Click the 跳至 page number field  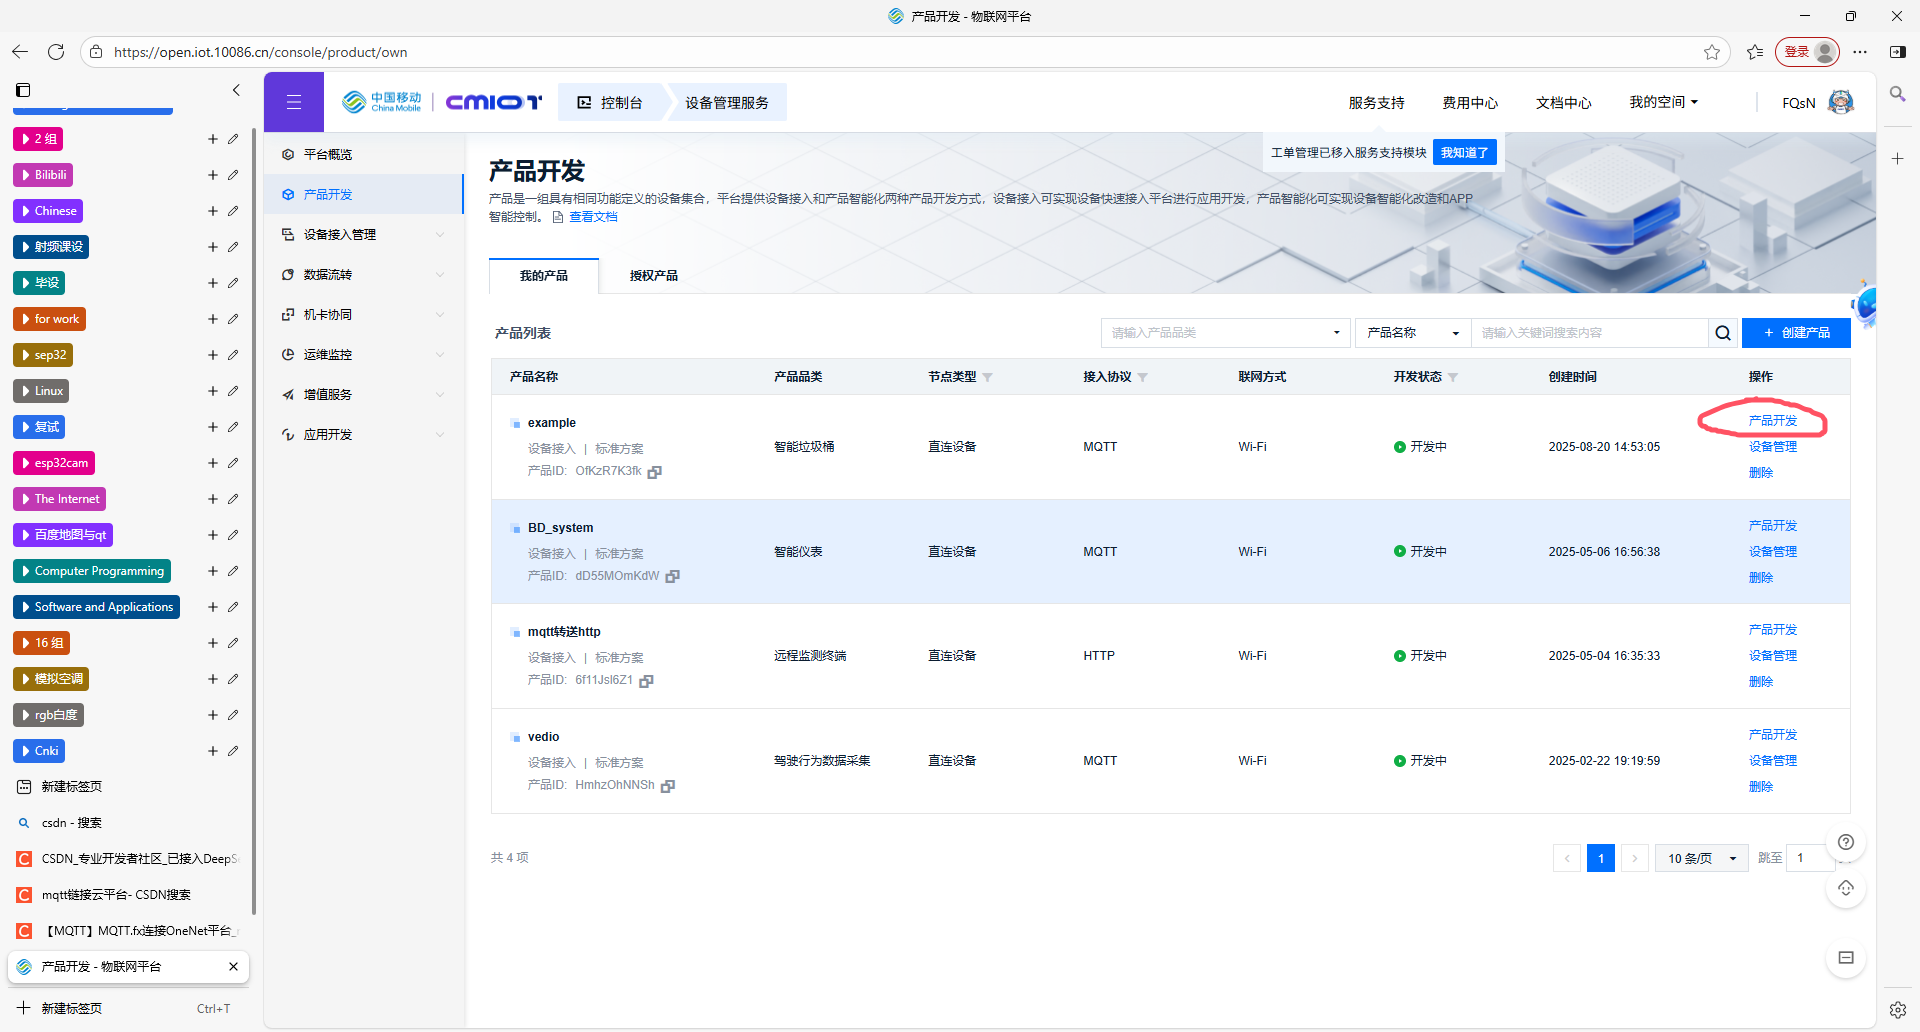[x=1810, y=858]
